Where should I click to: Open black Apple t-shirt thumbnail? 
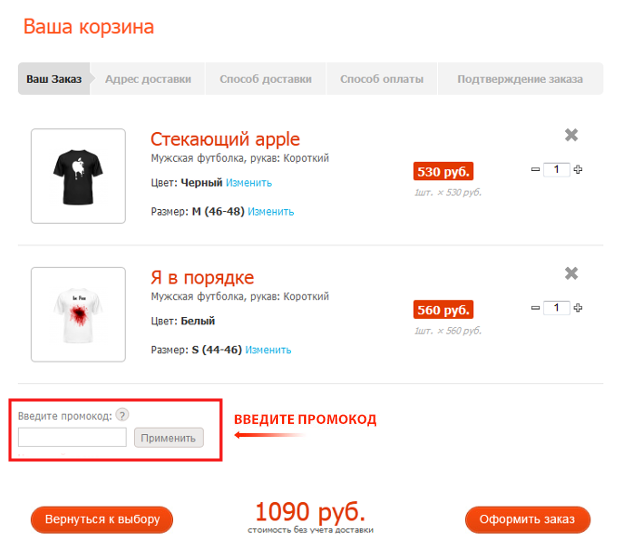point(78,176)
